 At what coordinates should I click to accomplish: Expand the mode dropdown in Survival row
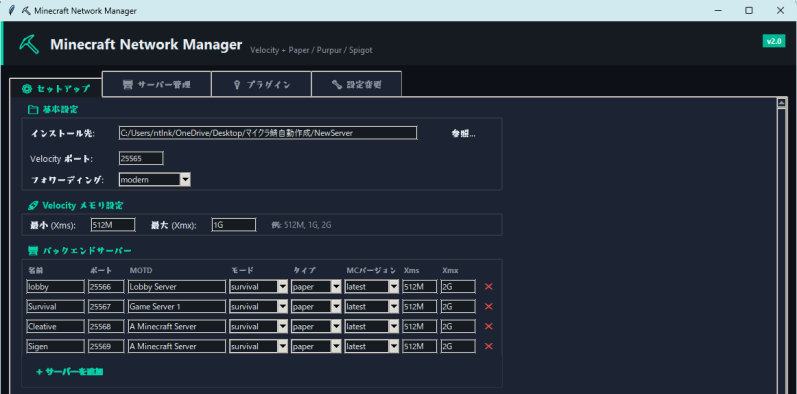283,307
